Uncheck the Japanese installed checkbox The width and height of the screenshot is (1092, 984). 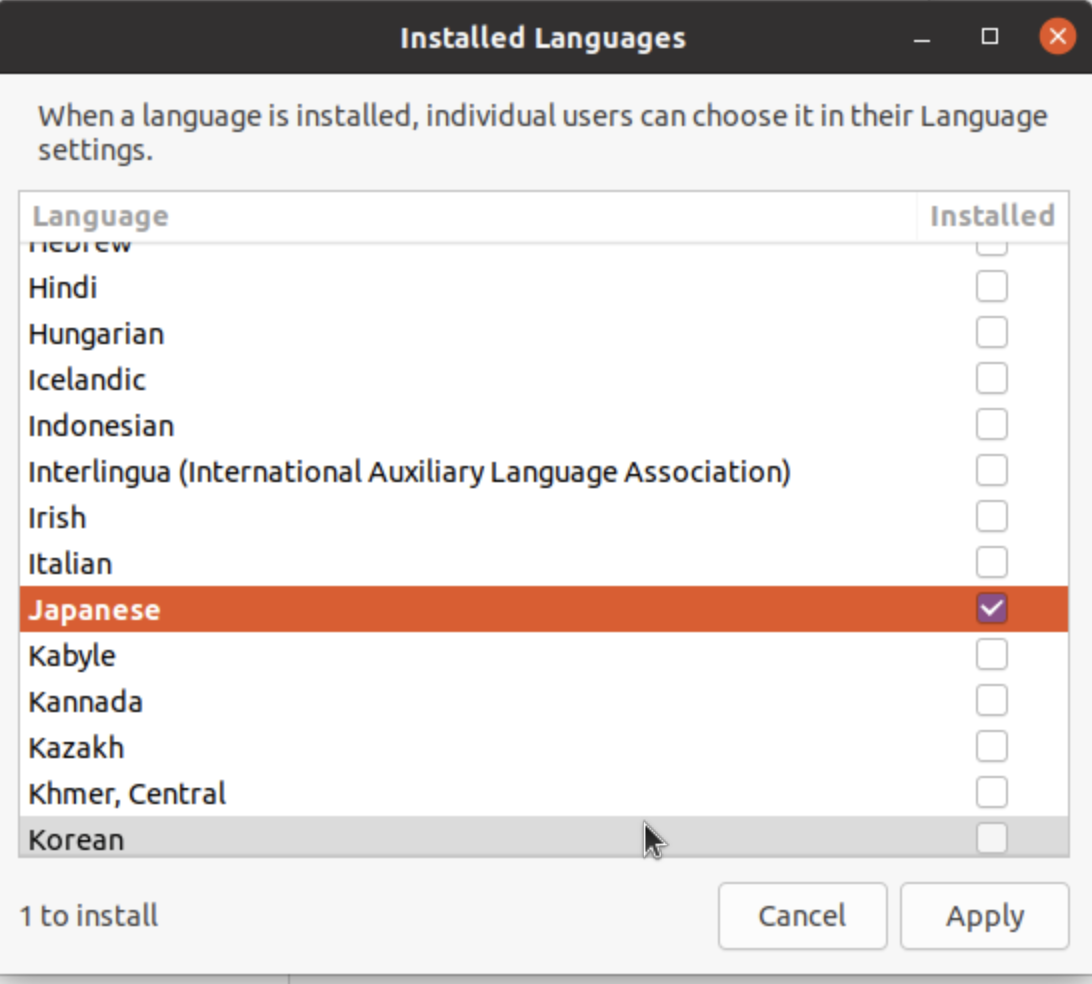992,609
